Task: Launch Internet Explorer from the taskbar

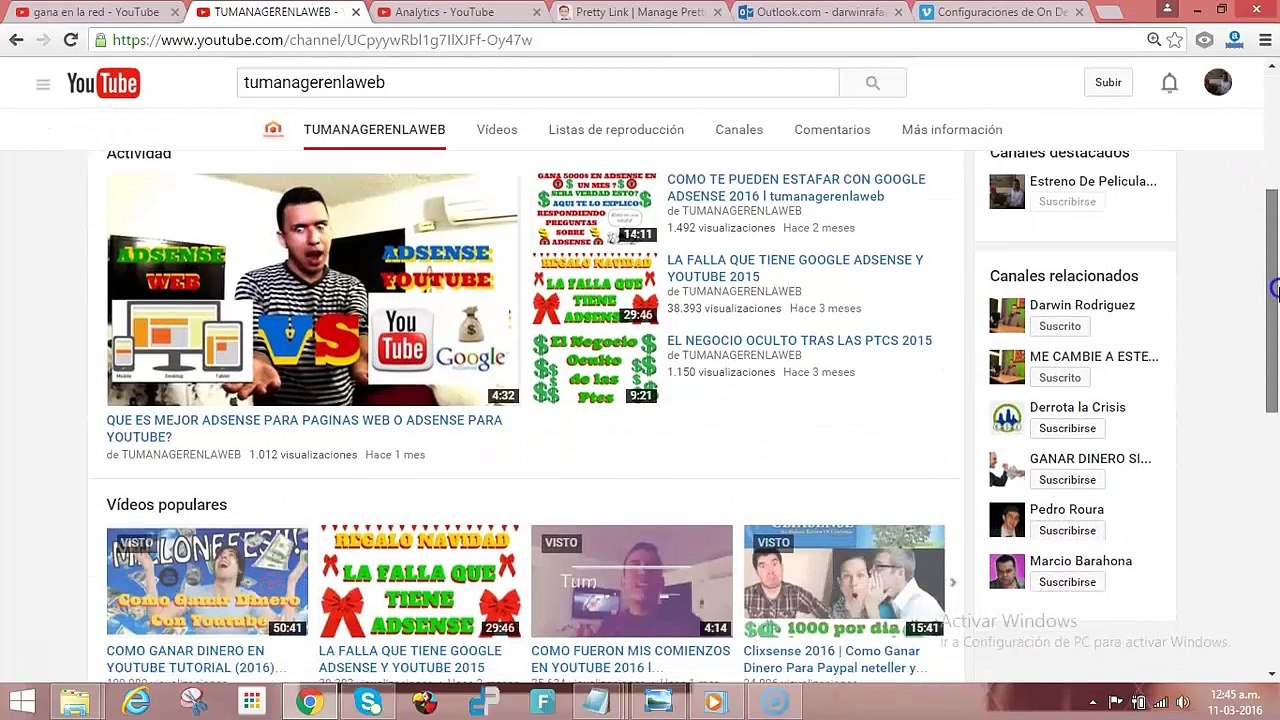Action: pyautogui.click(x=135, y=702)
